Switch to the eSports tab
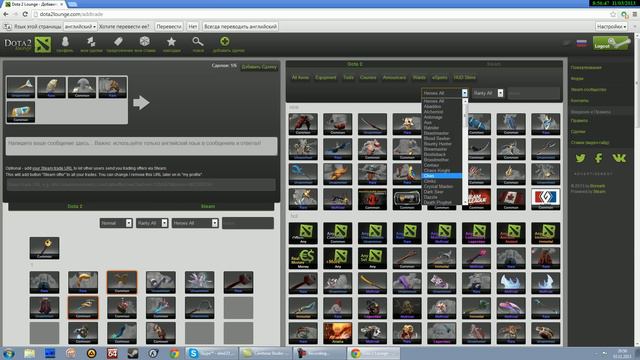Screen dimensions: 640x360 [439, 77]
